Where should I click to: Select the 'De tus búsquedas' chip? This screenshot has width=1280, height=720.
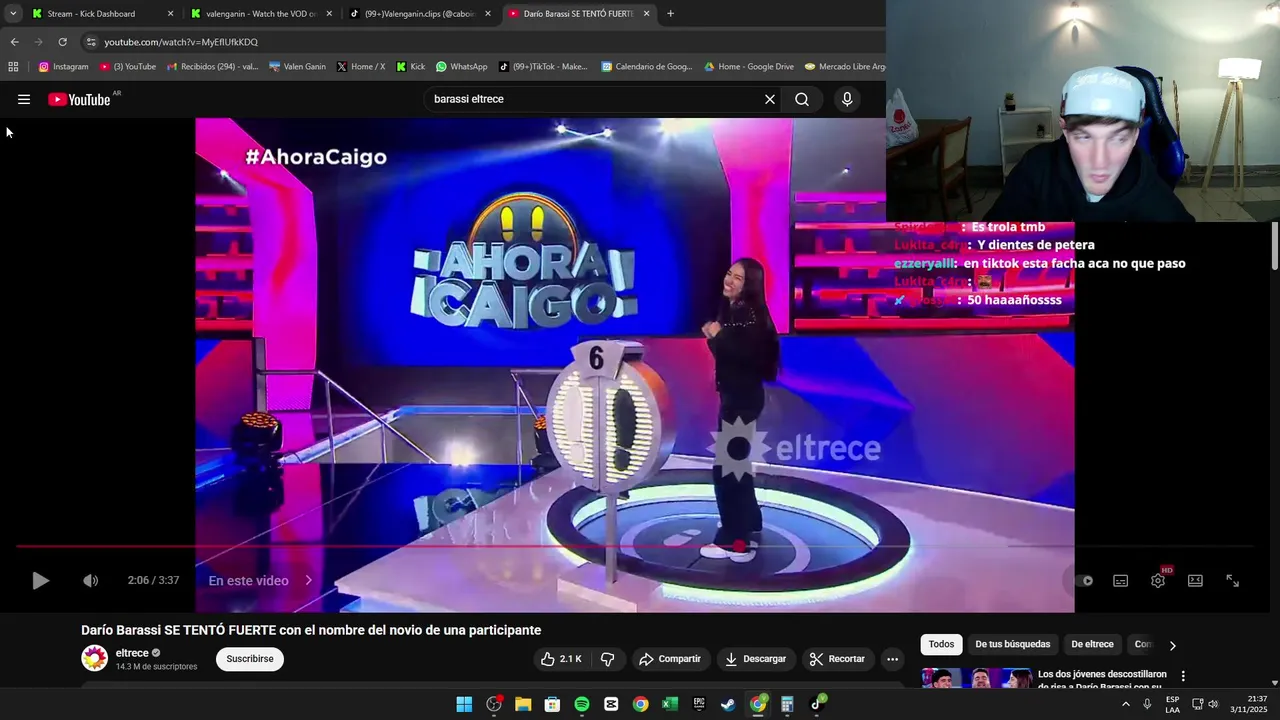1012,645
